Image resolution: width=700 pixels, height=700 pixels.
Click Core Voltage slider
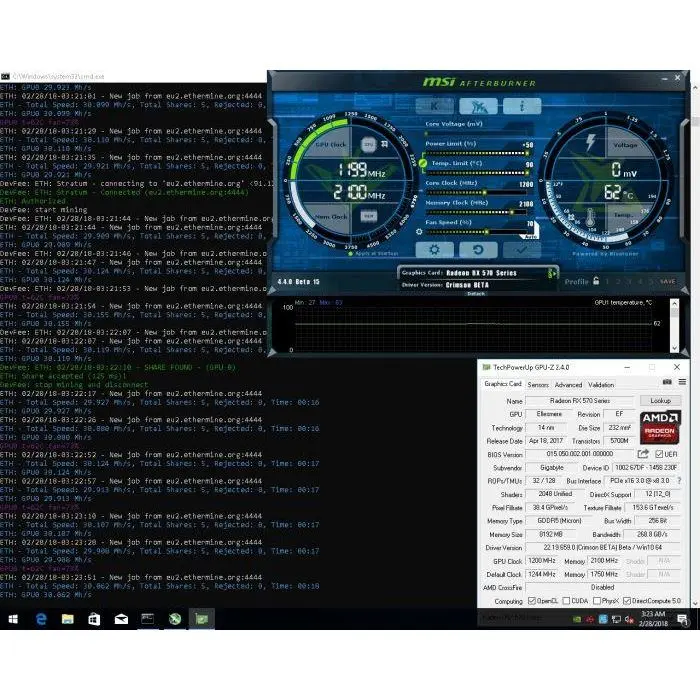tap(476, 133)
